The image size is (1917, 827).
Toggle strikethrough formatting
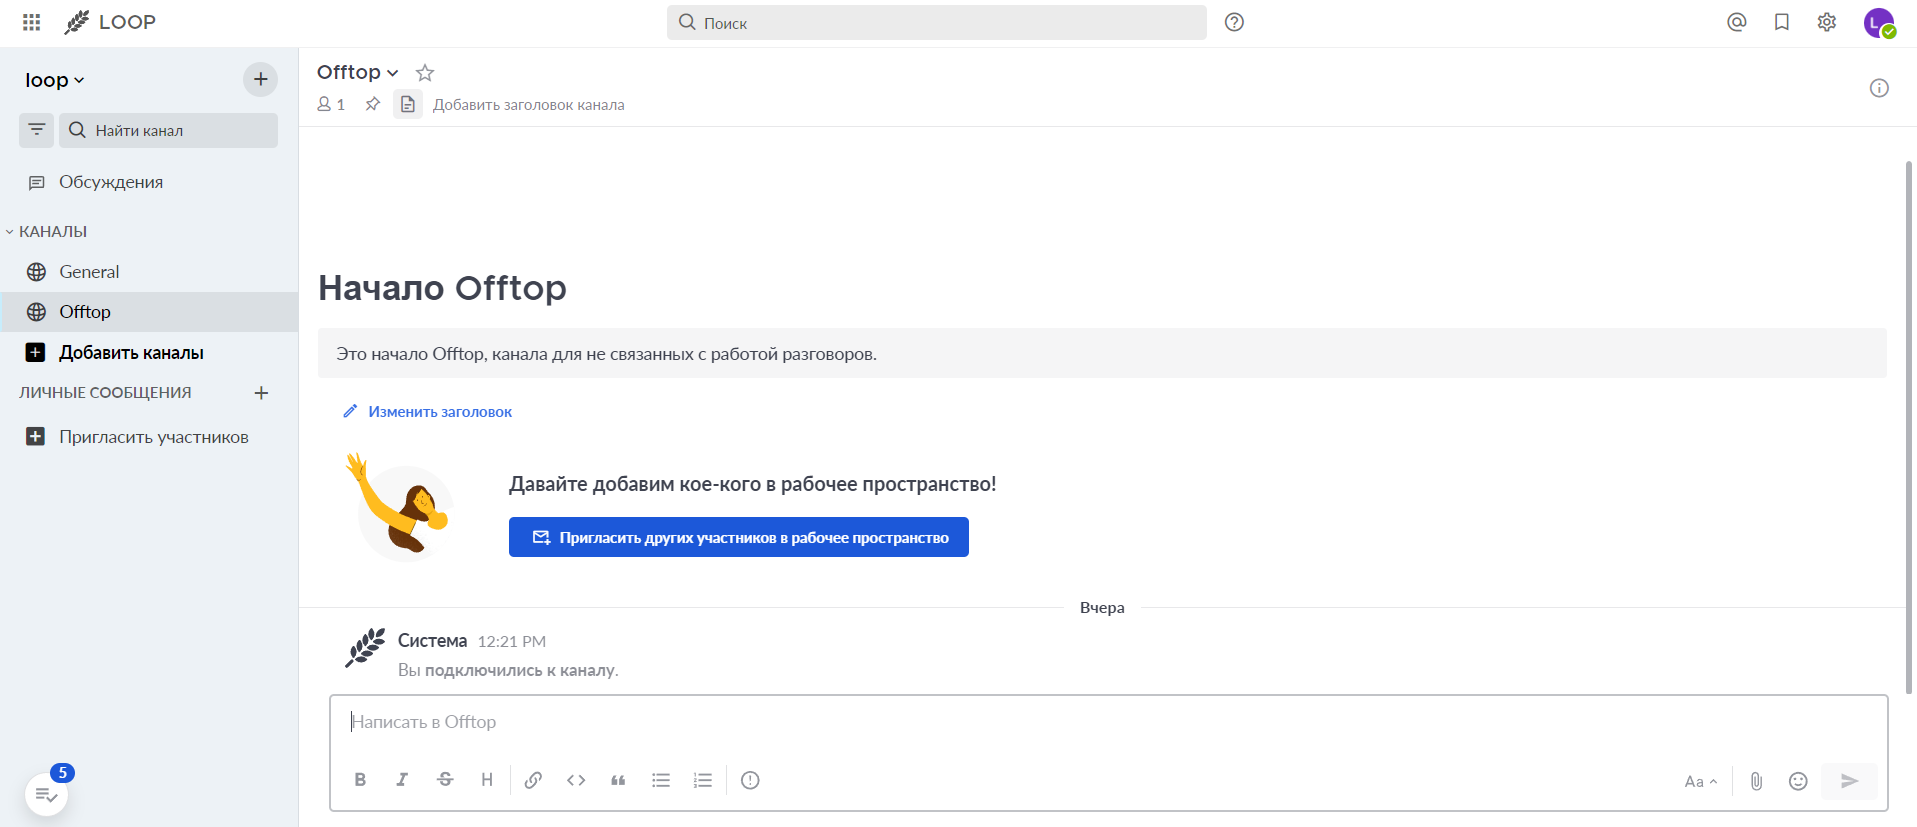(x=445, y=780)
